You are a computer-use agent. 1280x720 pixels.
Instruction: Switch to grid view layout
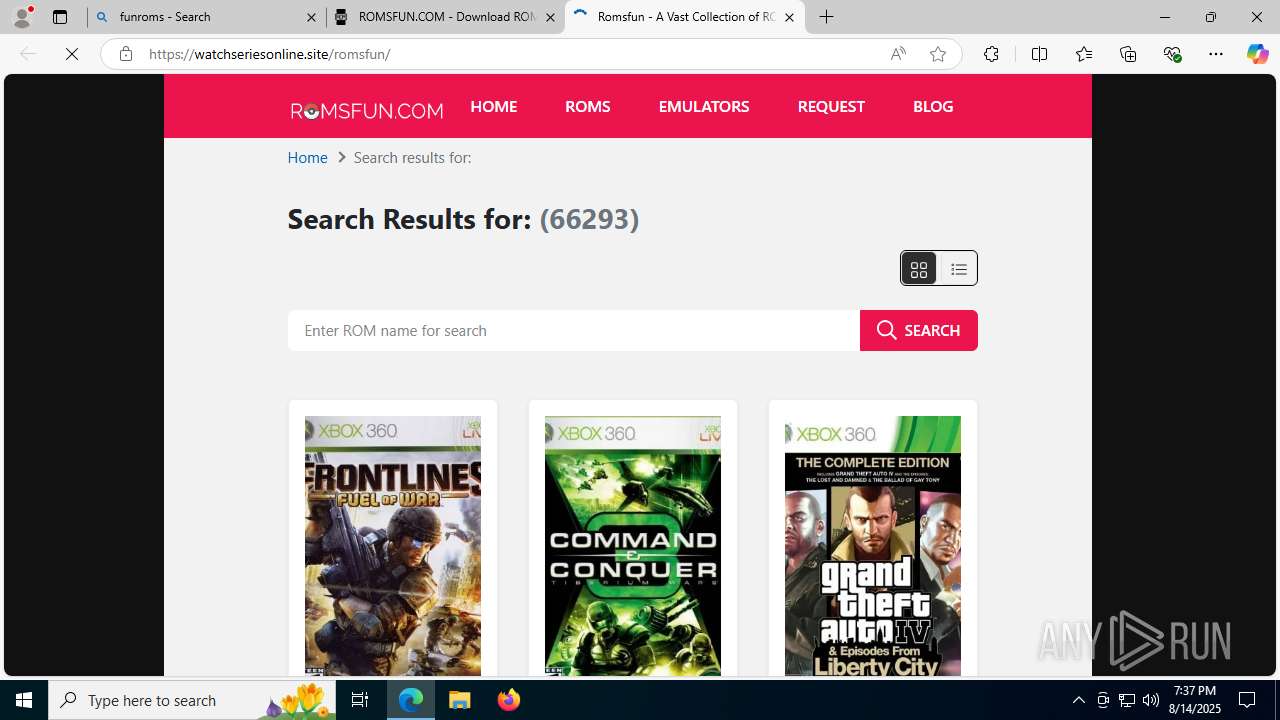click(919, 269)
